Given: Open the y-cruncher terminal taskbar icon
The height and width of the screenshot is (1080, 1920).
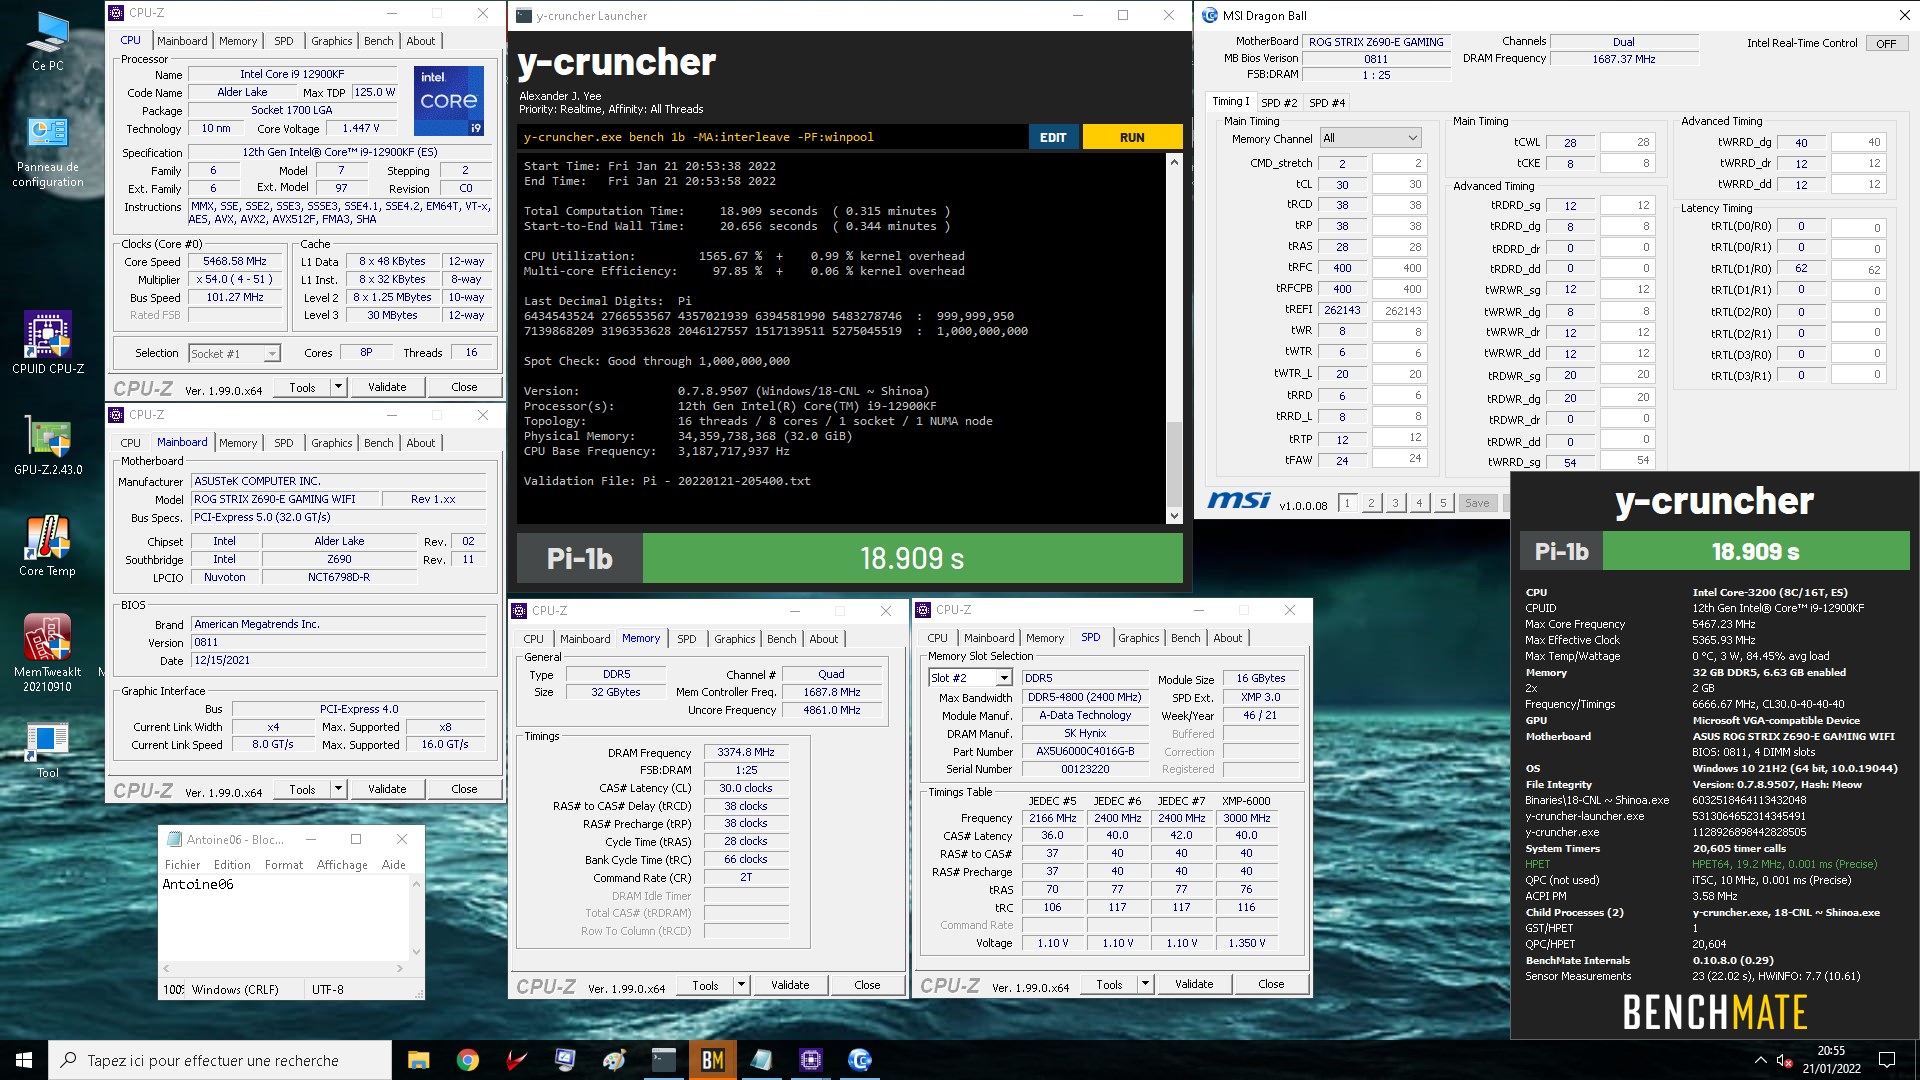Looking at the screenshot, I should click(663, 1060).
